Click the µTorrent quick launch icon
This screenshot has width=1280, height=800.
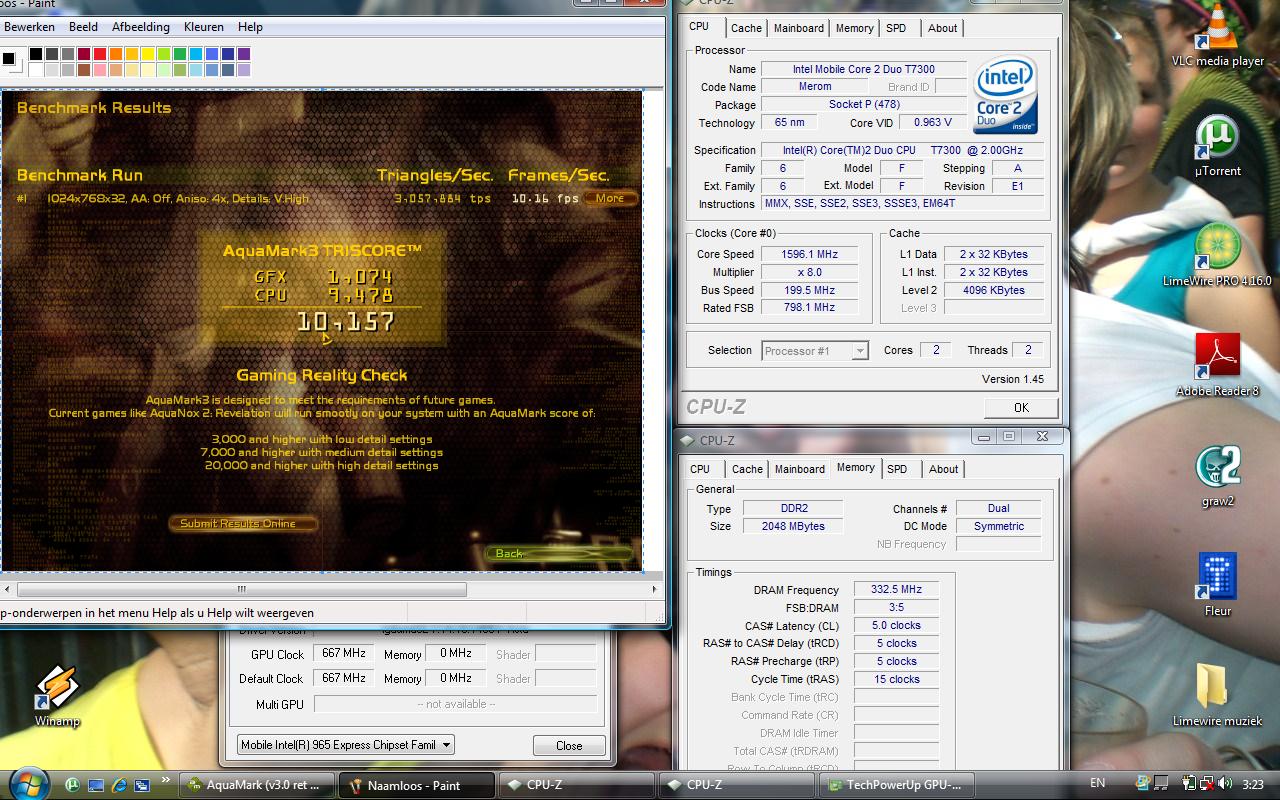click(x=73, y=785)
